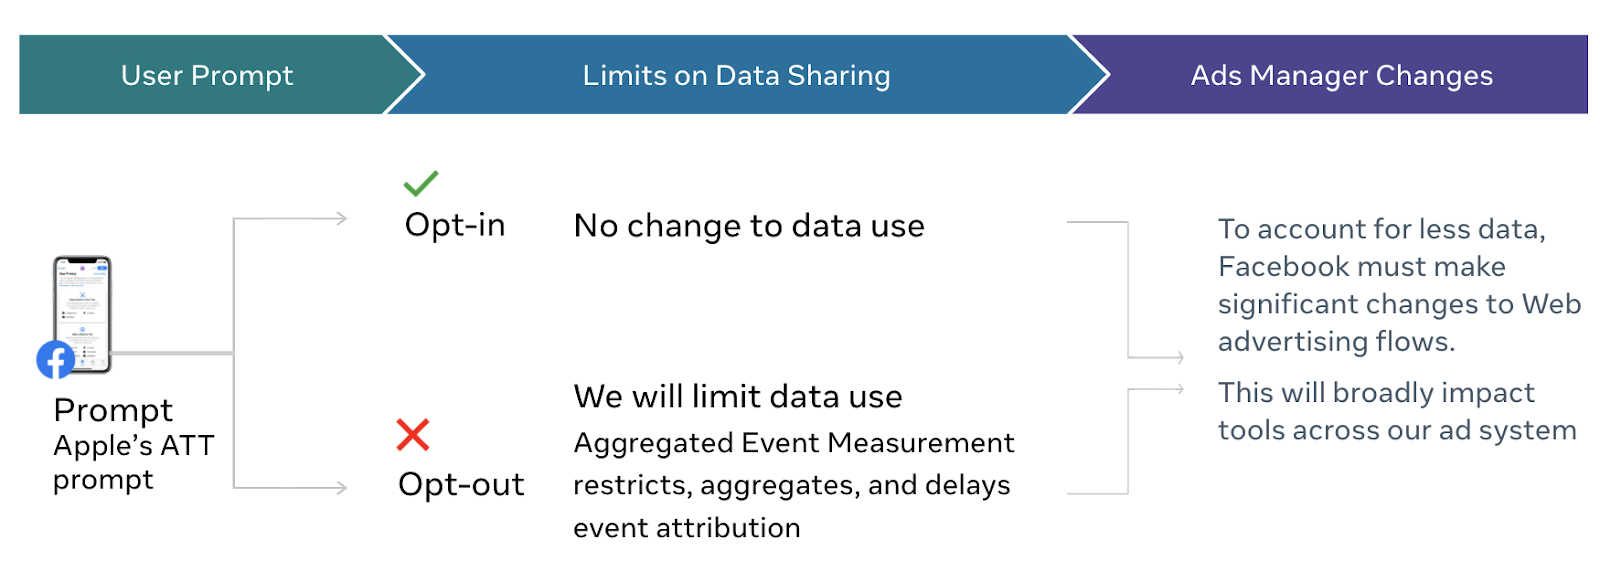1600x561 pixels.
Task: Click the Opt-in label
Action: point(455,225)
